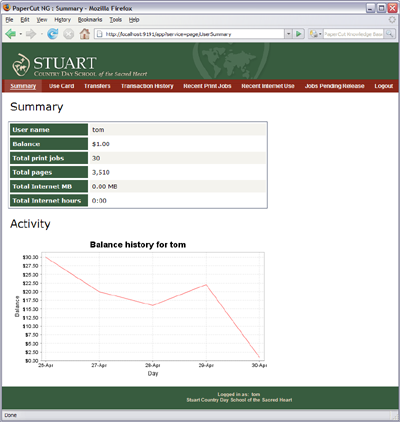Click the user name value 'tom'

tap(98, 130)
